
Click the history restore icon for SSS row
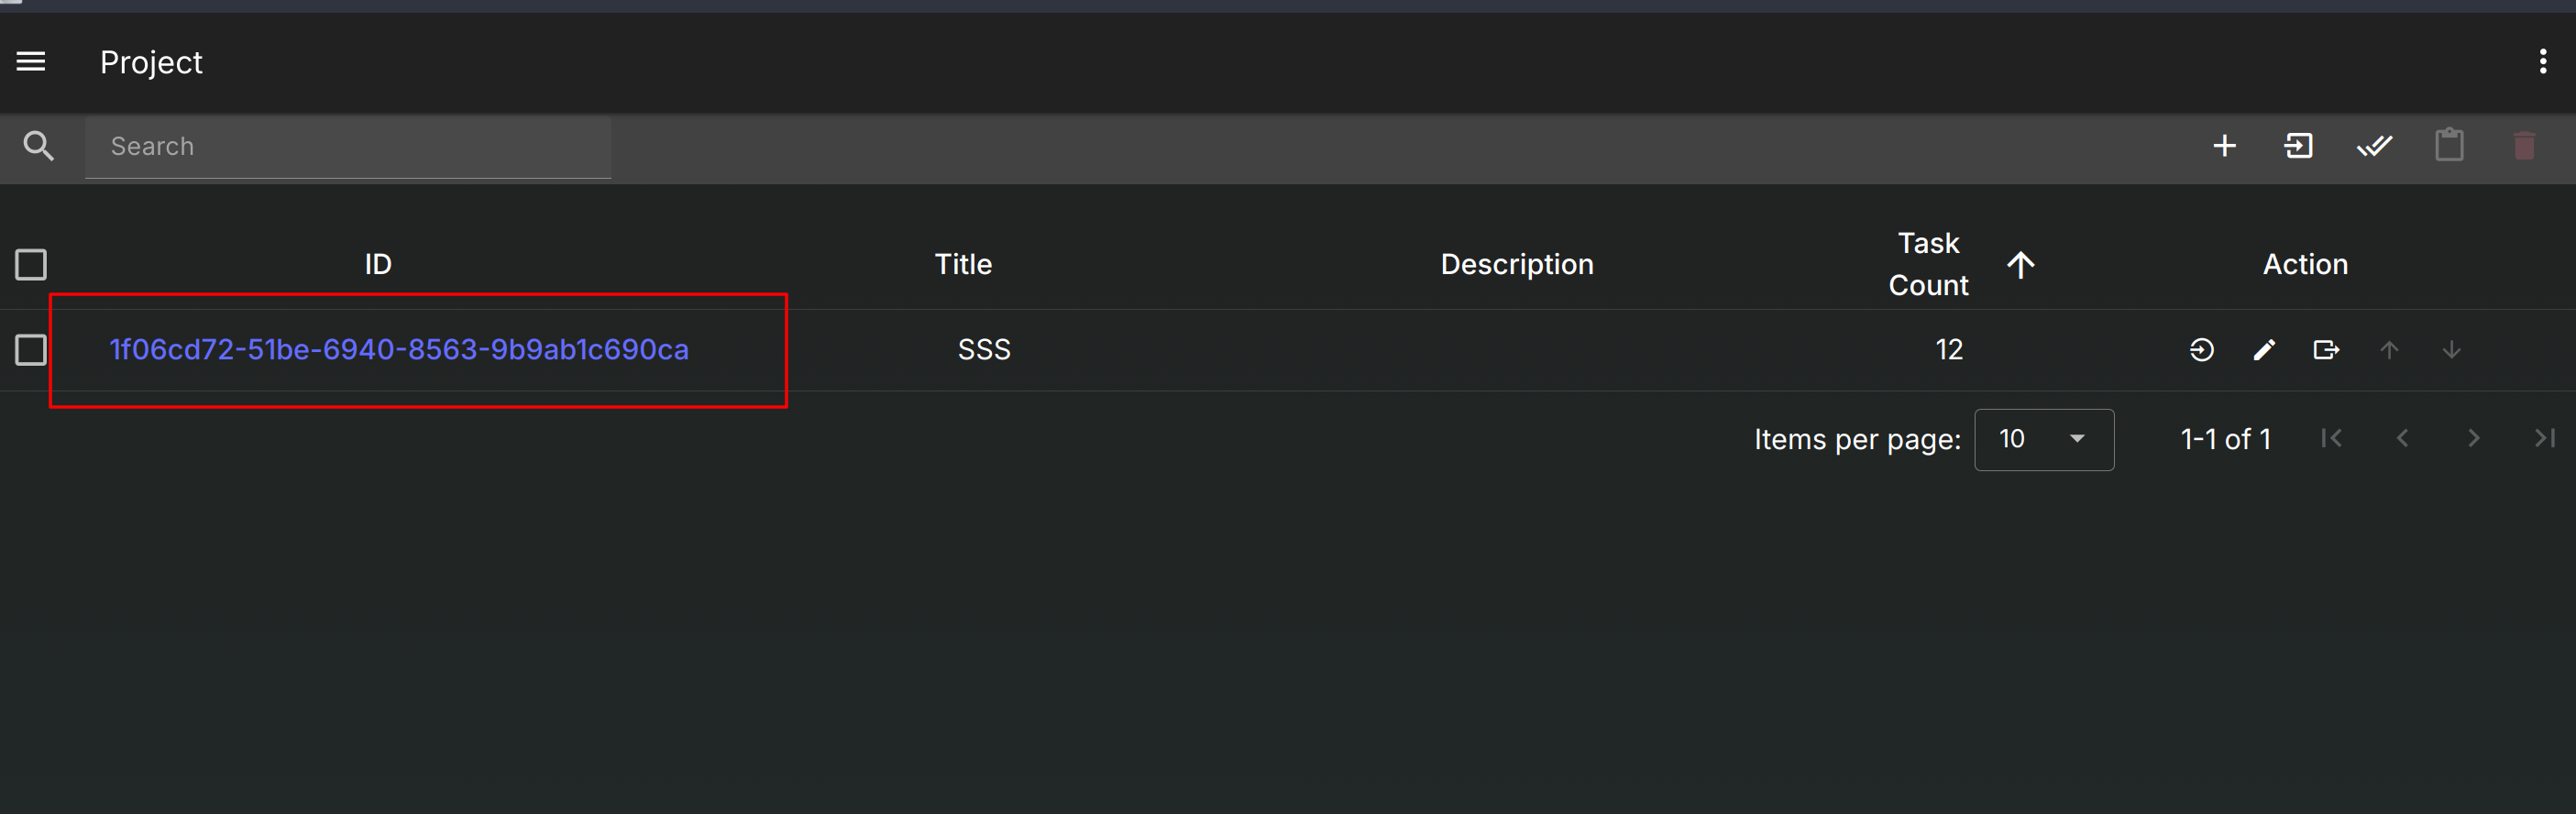[x=2201, y=350]
